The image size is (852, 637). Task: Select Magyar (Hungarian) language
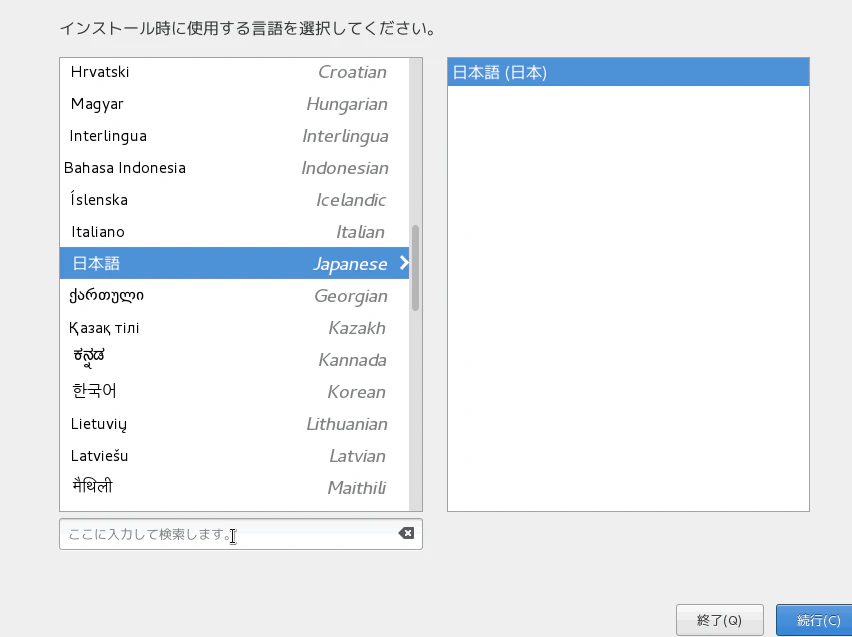click(x=234, y=104)
